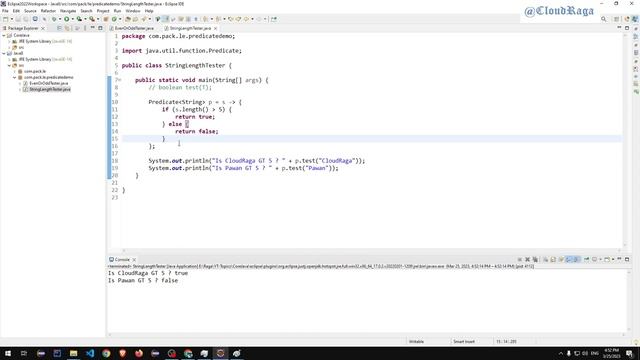Screen dimensions: 640x360
Task: Open Firefox from the taskbar
Action: click(139, 353)
